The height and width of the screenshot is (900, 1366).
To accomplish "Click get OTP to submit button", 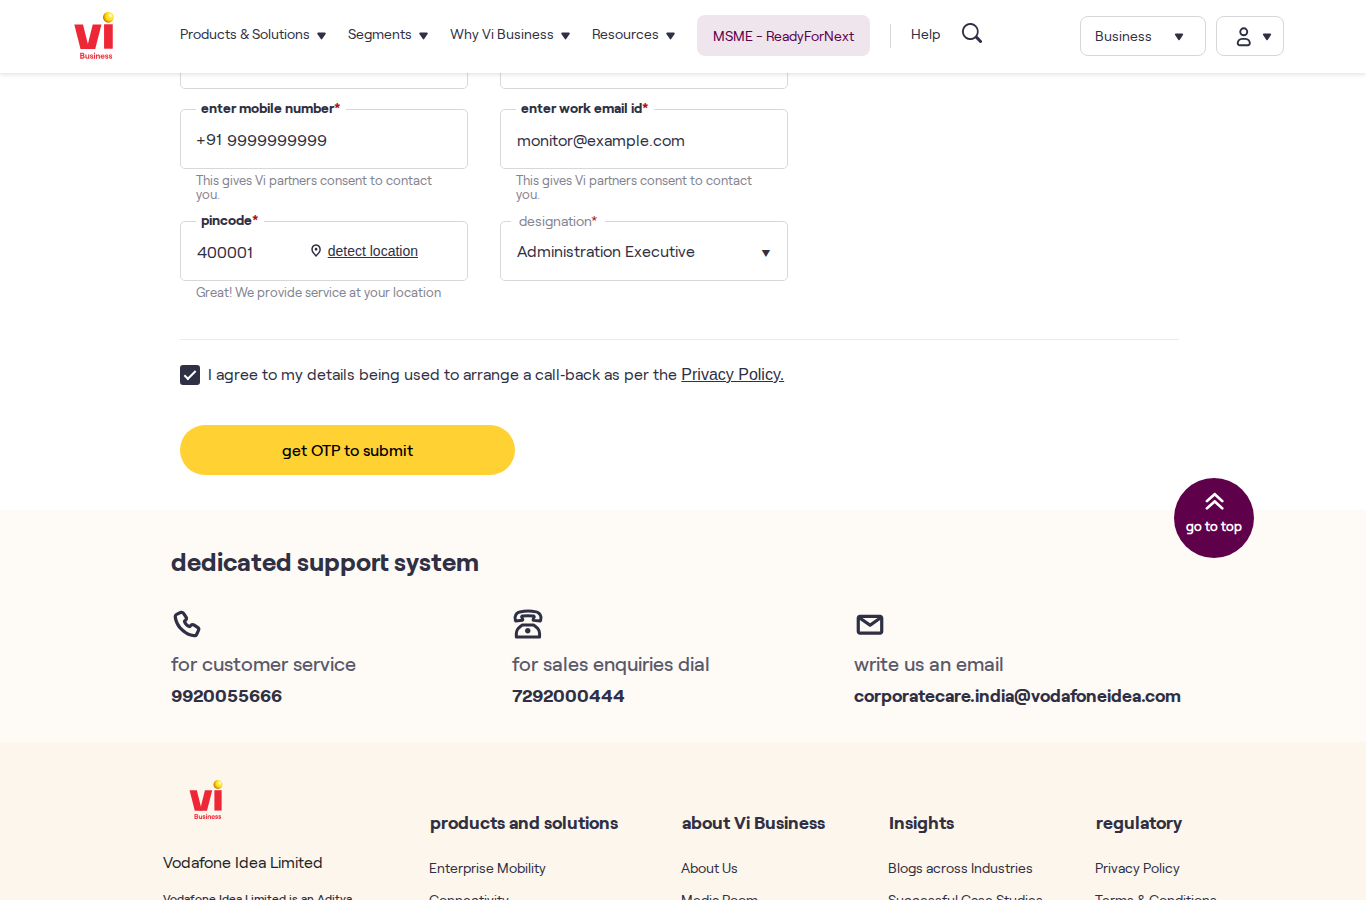I will [x=347, y=450].
